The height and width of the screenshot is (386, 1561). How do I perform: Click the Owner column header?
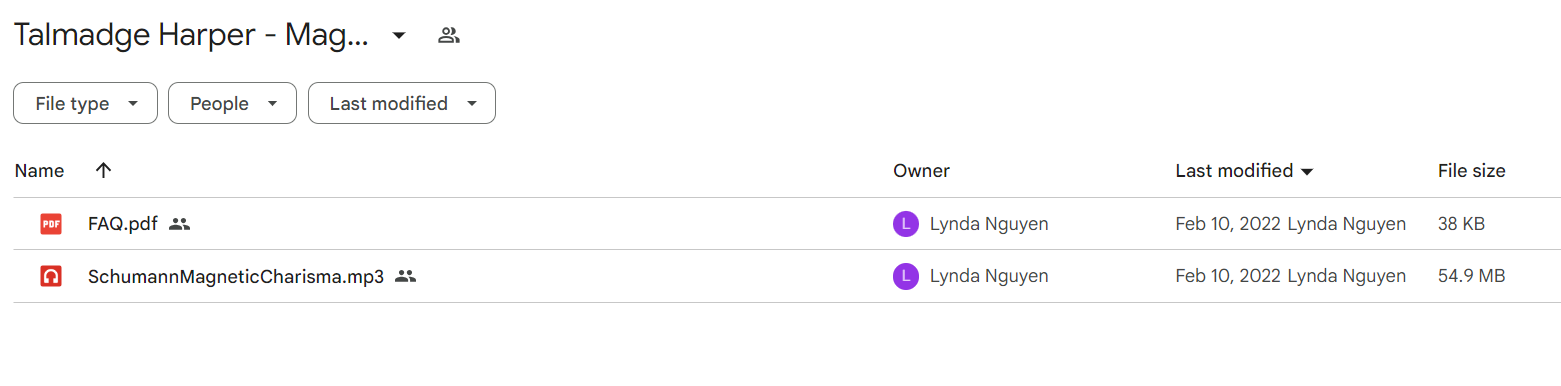[x=921, y=171]
